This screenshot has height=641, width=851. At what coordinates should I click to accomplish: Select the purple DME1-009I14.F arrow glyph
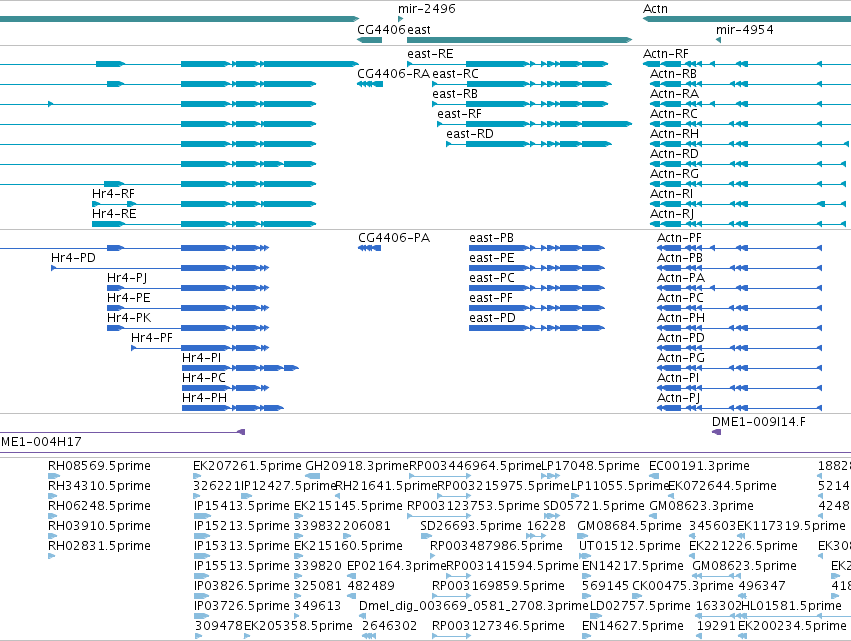pos(716,432)
